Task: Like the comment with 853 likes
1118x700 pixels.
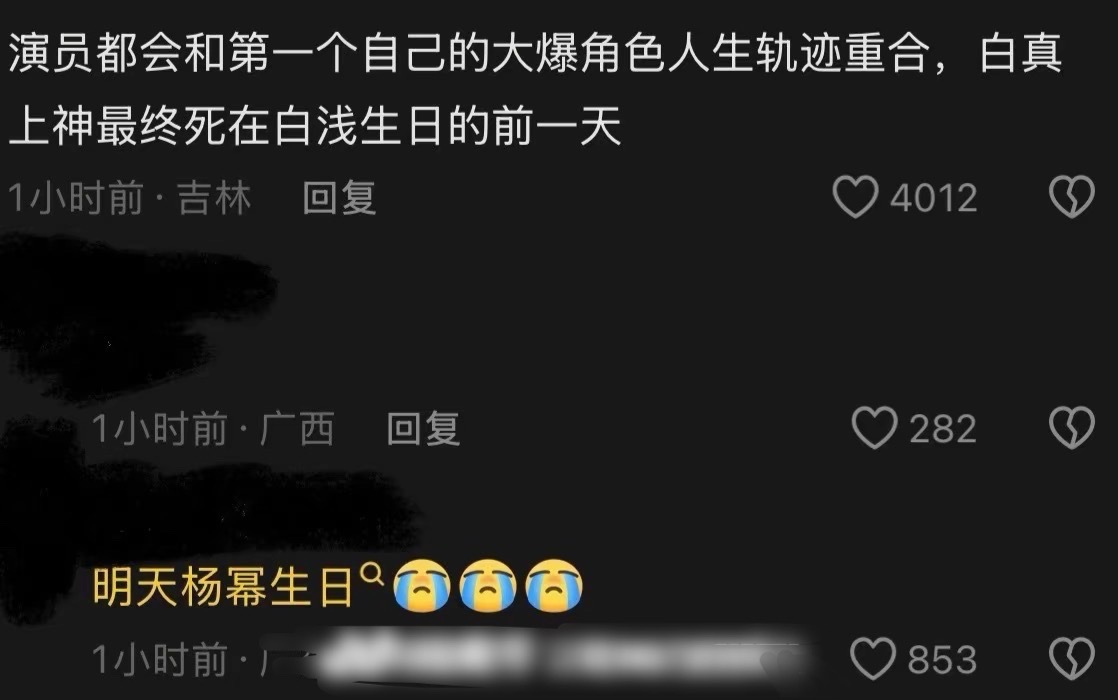Action: click(873, 659)
